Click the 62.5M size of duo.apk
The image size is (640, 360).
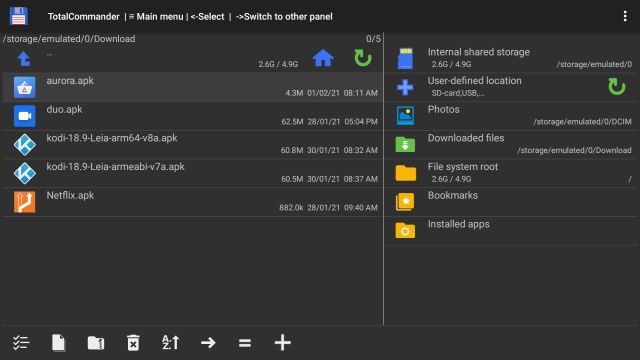pyautogui.click(x=292, y=122)
